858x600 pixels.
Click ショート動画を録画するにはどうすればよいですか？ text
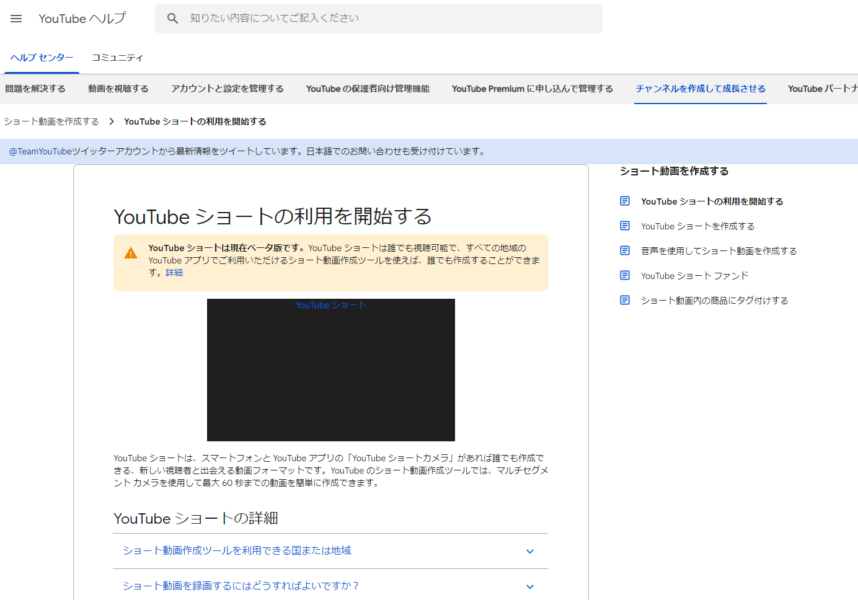[241, 586]
